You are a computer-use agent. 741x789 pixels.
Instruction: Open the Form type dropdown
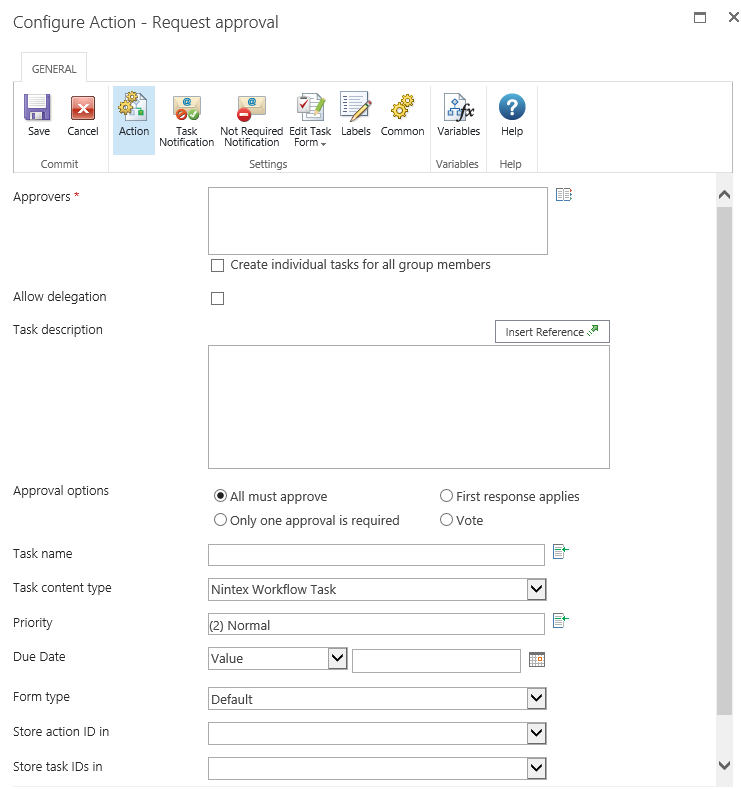click(x=536, y=699)
